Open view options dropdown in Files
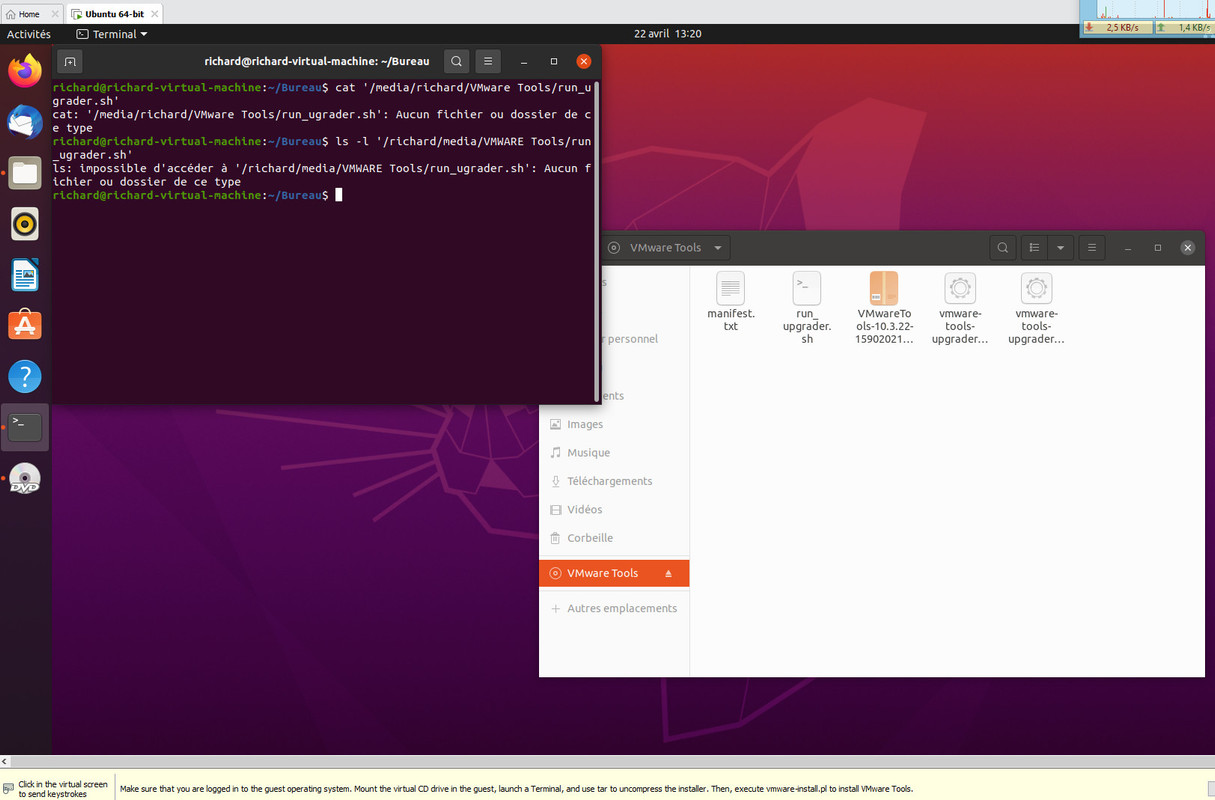Screen dimensions: 1215x800 pyautogui.click(x=1060, y=247)
